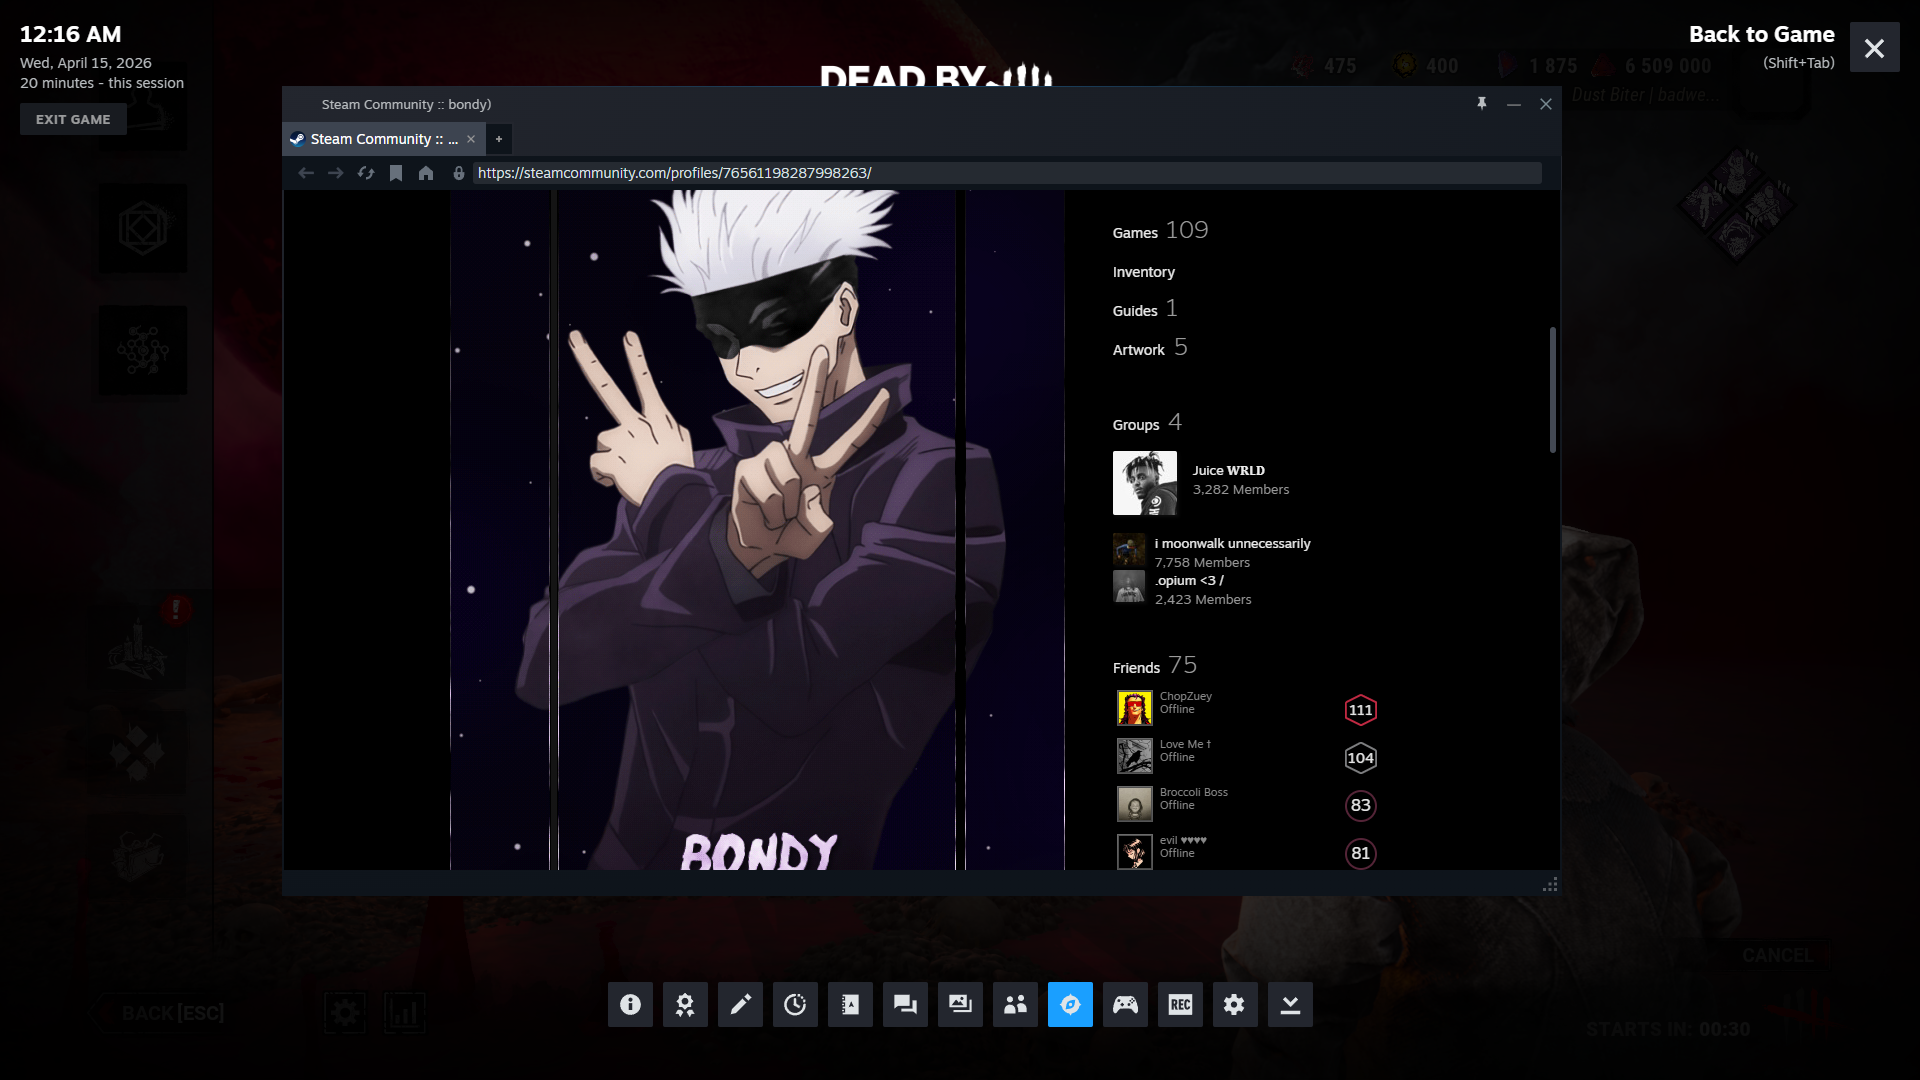Screen dimensions: 1920x1080
Task: Reload the browser page
Action: point(366,173)
